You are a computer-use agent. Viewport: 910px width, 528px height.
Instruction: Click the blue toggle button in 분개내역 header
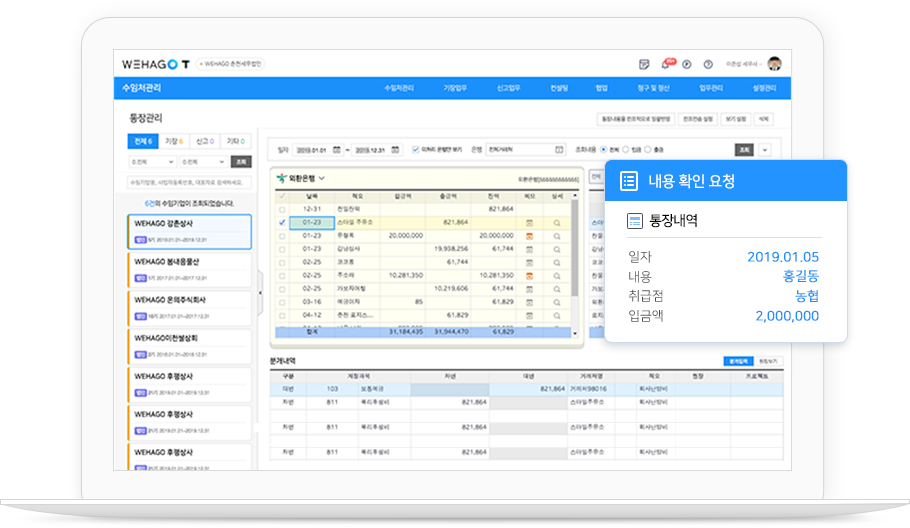(x=738, y=361)
